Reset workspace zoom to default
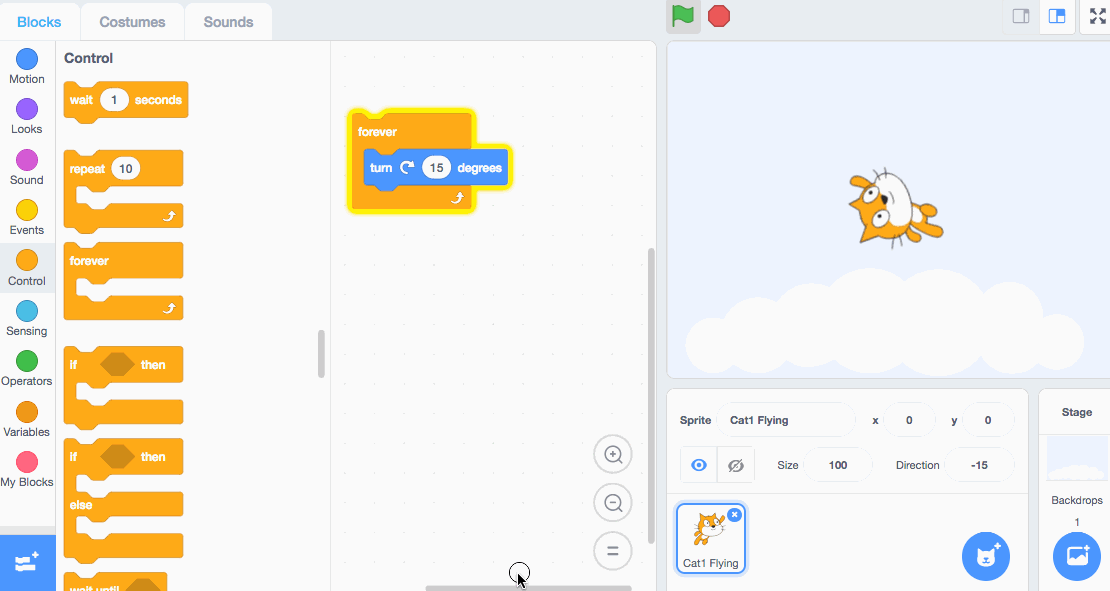The height and width of the screenshot is (591, 1110). coord(613,551)
